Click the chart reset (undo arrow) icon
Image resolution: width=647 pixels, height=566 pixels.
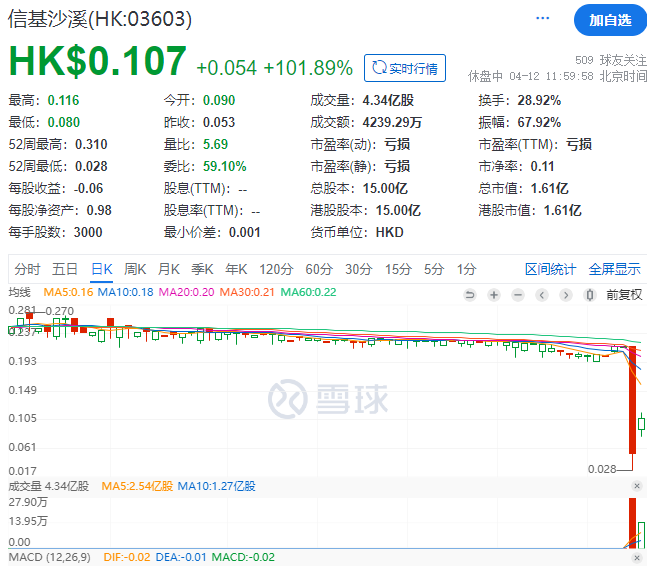tap(470, 295)
